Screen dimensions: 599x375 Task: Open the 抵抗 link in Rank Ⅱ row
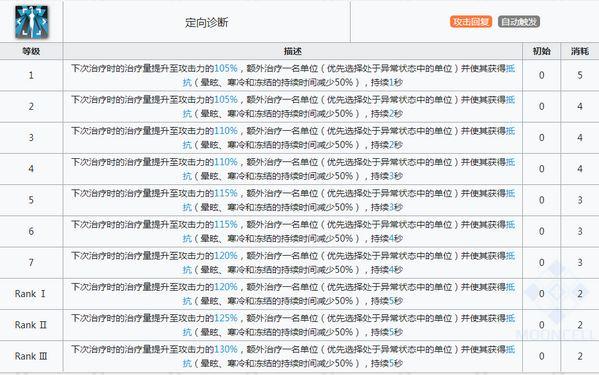510,318
